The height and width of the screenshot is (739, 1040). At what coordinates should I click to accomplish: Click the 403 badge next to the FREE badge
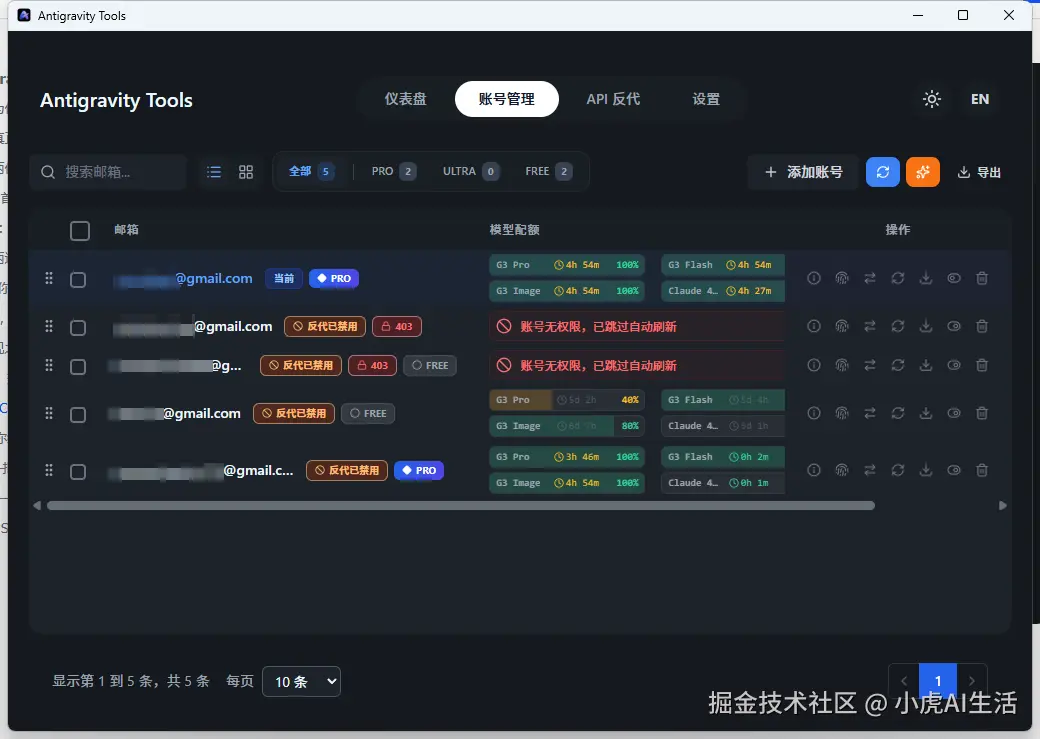372,366
